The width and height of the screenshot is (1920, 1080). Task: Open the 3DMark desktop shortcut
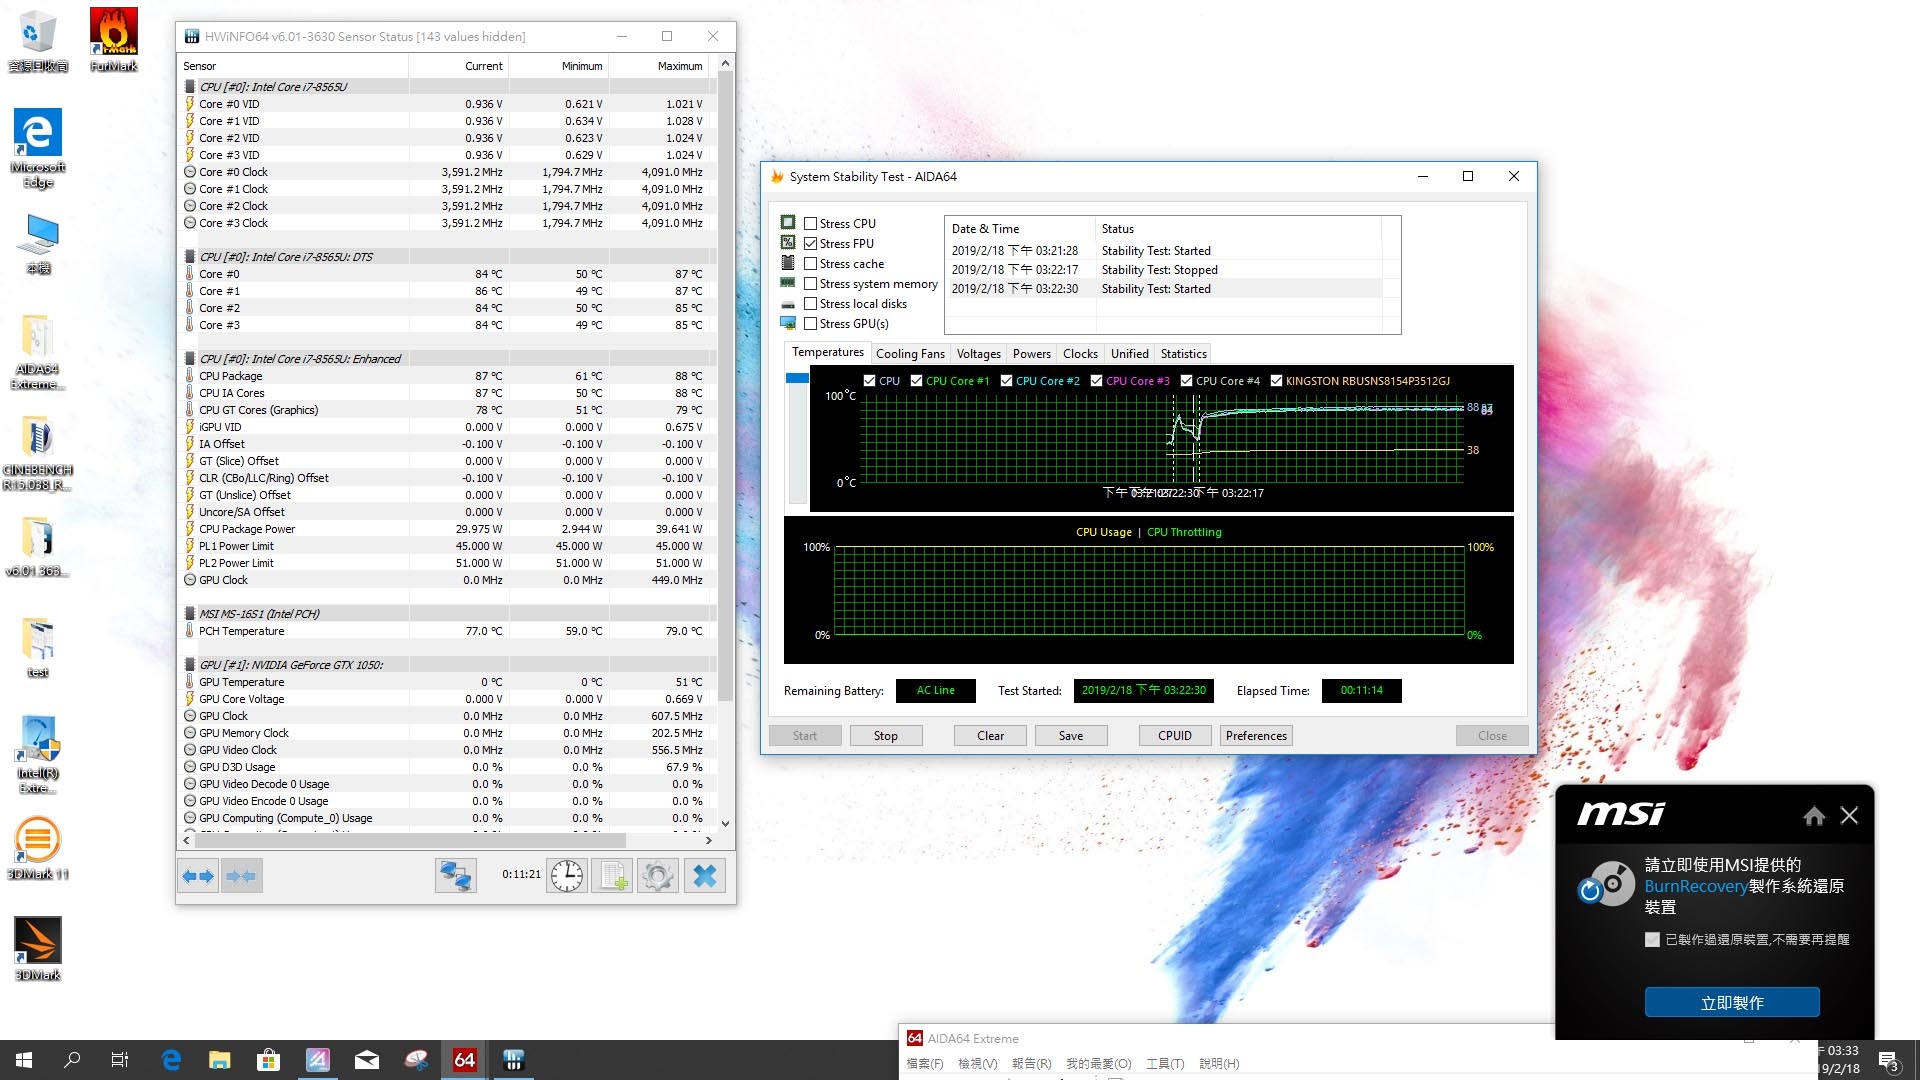tap(38, 948)
